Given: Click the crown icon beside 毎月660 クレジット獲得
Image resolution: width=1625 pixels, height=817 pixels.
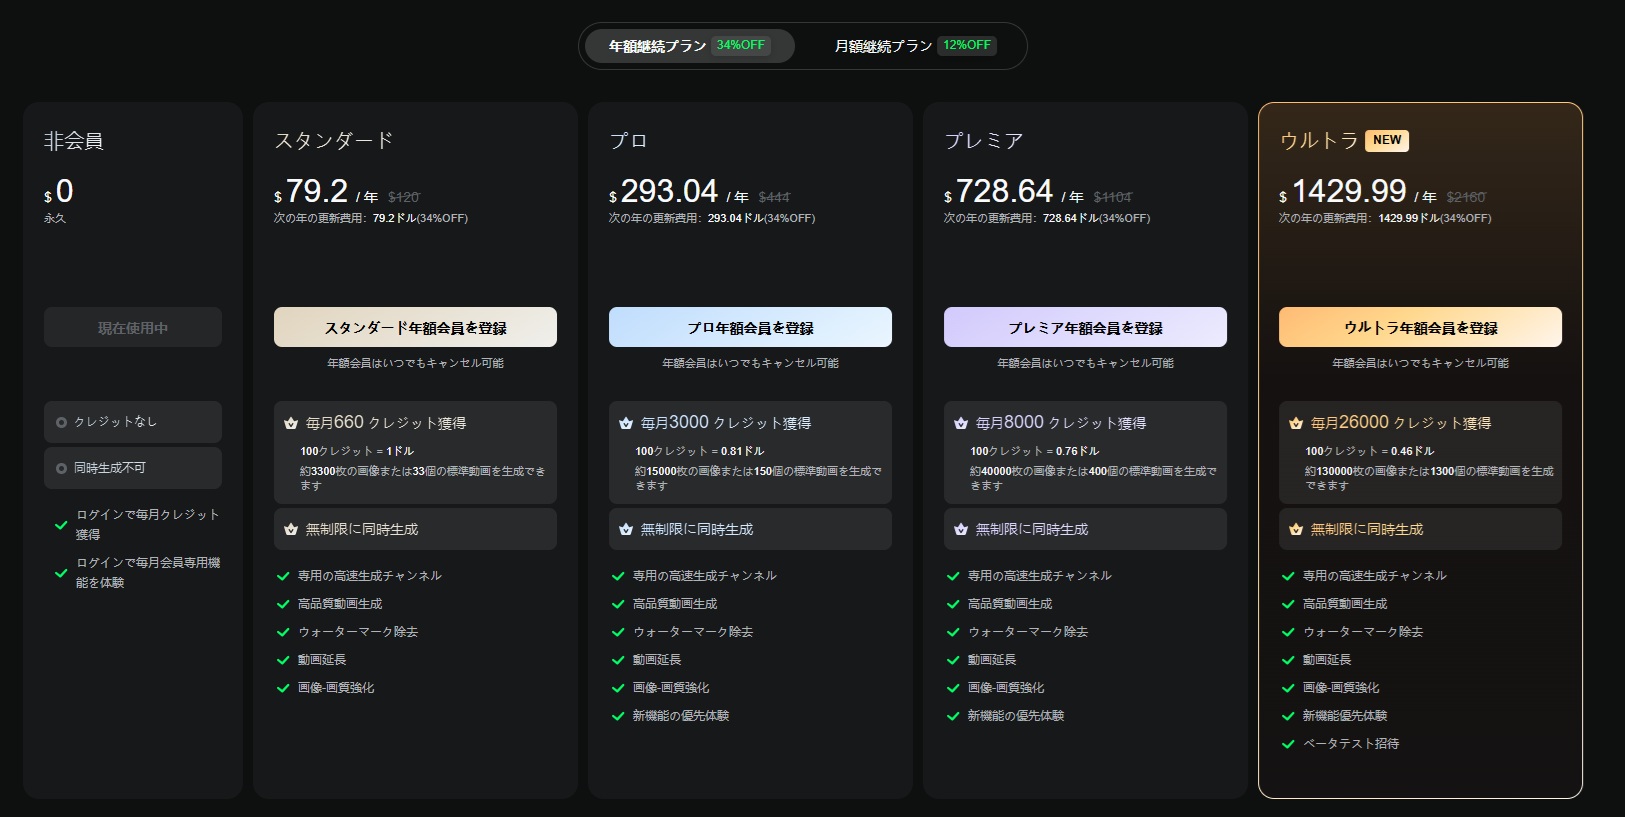Looking at the screenshot, I should tap(291, 424).
